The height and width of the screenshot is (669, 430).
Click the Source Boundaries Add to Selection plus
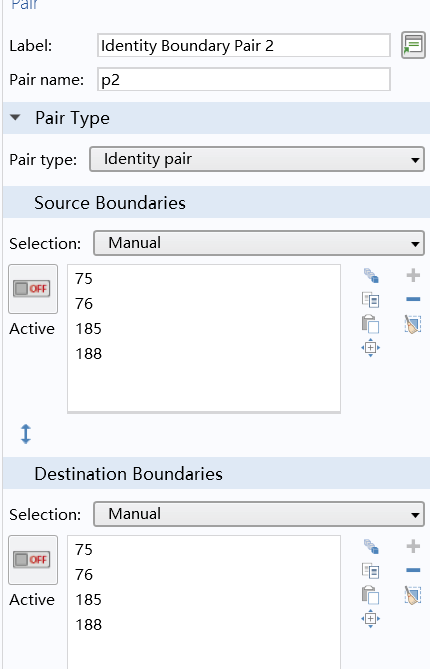(x=413, y=275)
